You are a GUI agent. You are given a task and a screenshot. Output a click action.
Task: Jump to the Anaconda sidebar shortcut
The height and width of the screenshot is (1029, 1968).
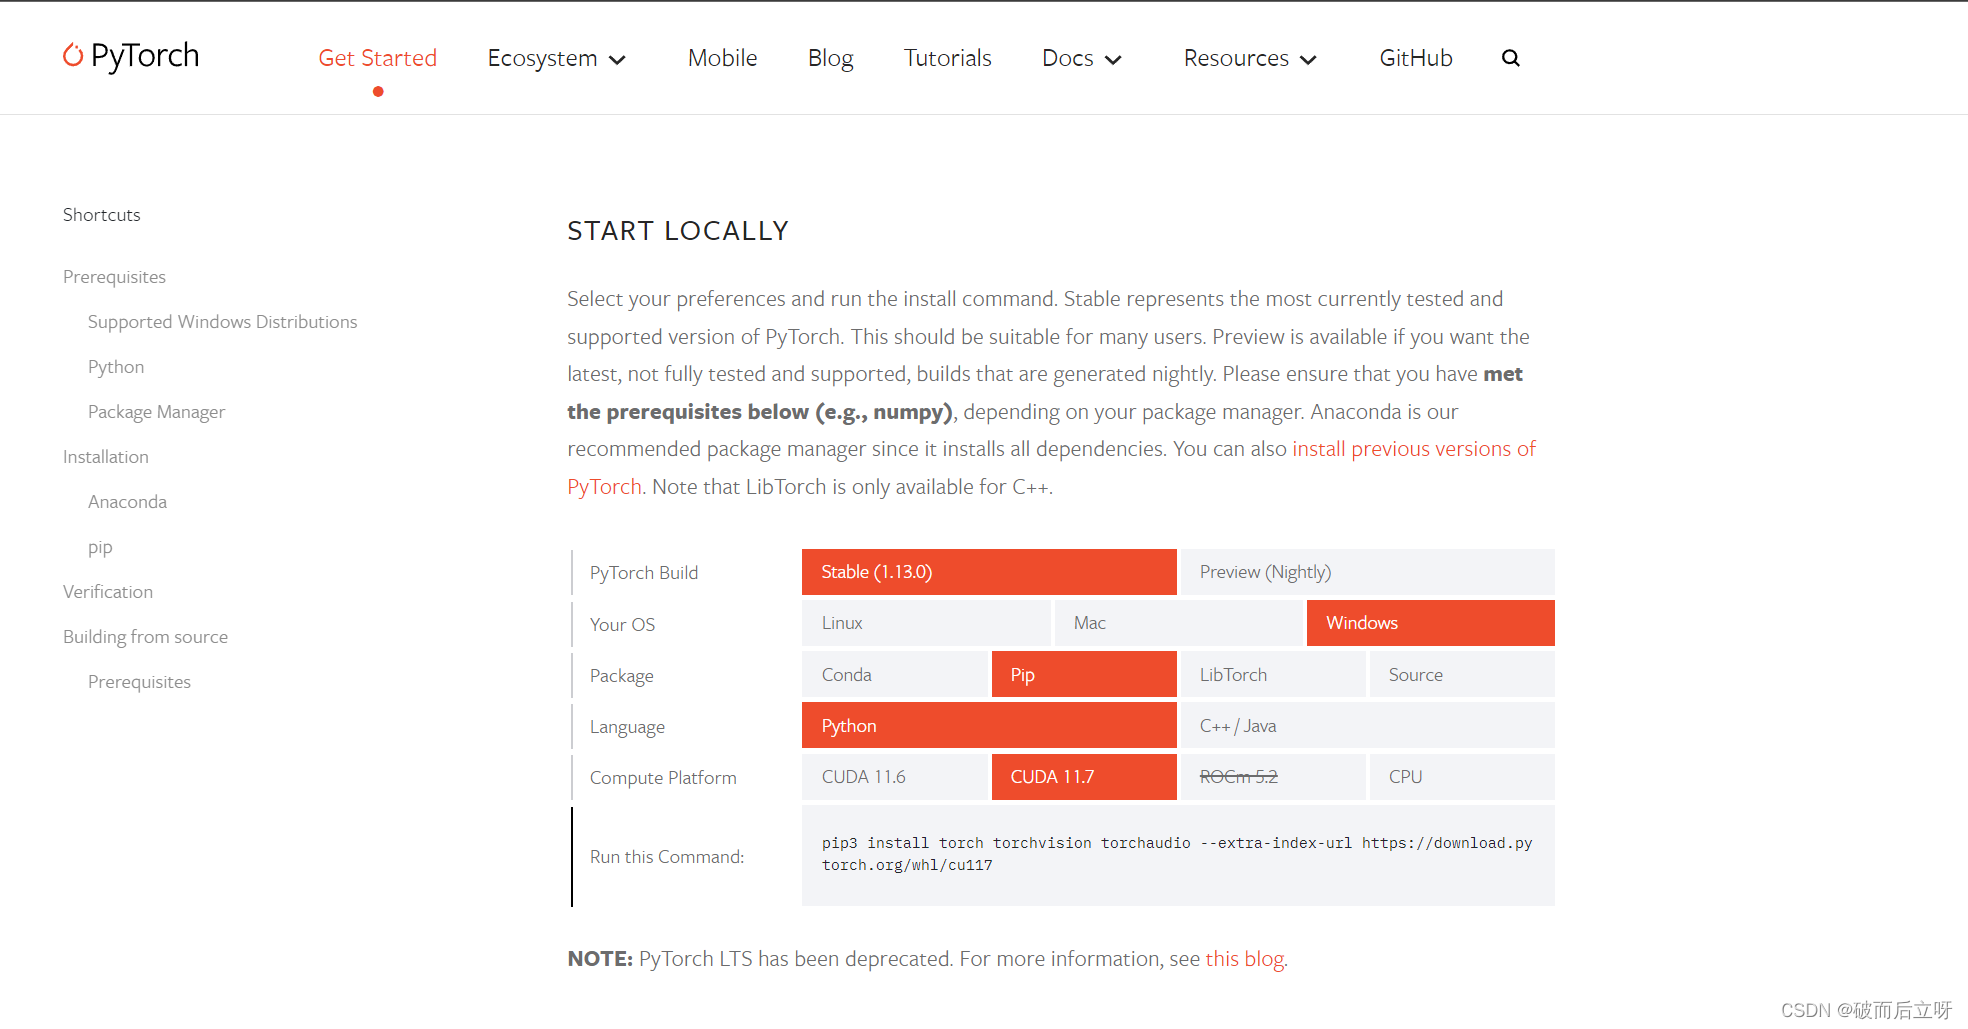[127, 502]
